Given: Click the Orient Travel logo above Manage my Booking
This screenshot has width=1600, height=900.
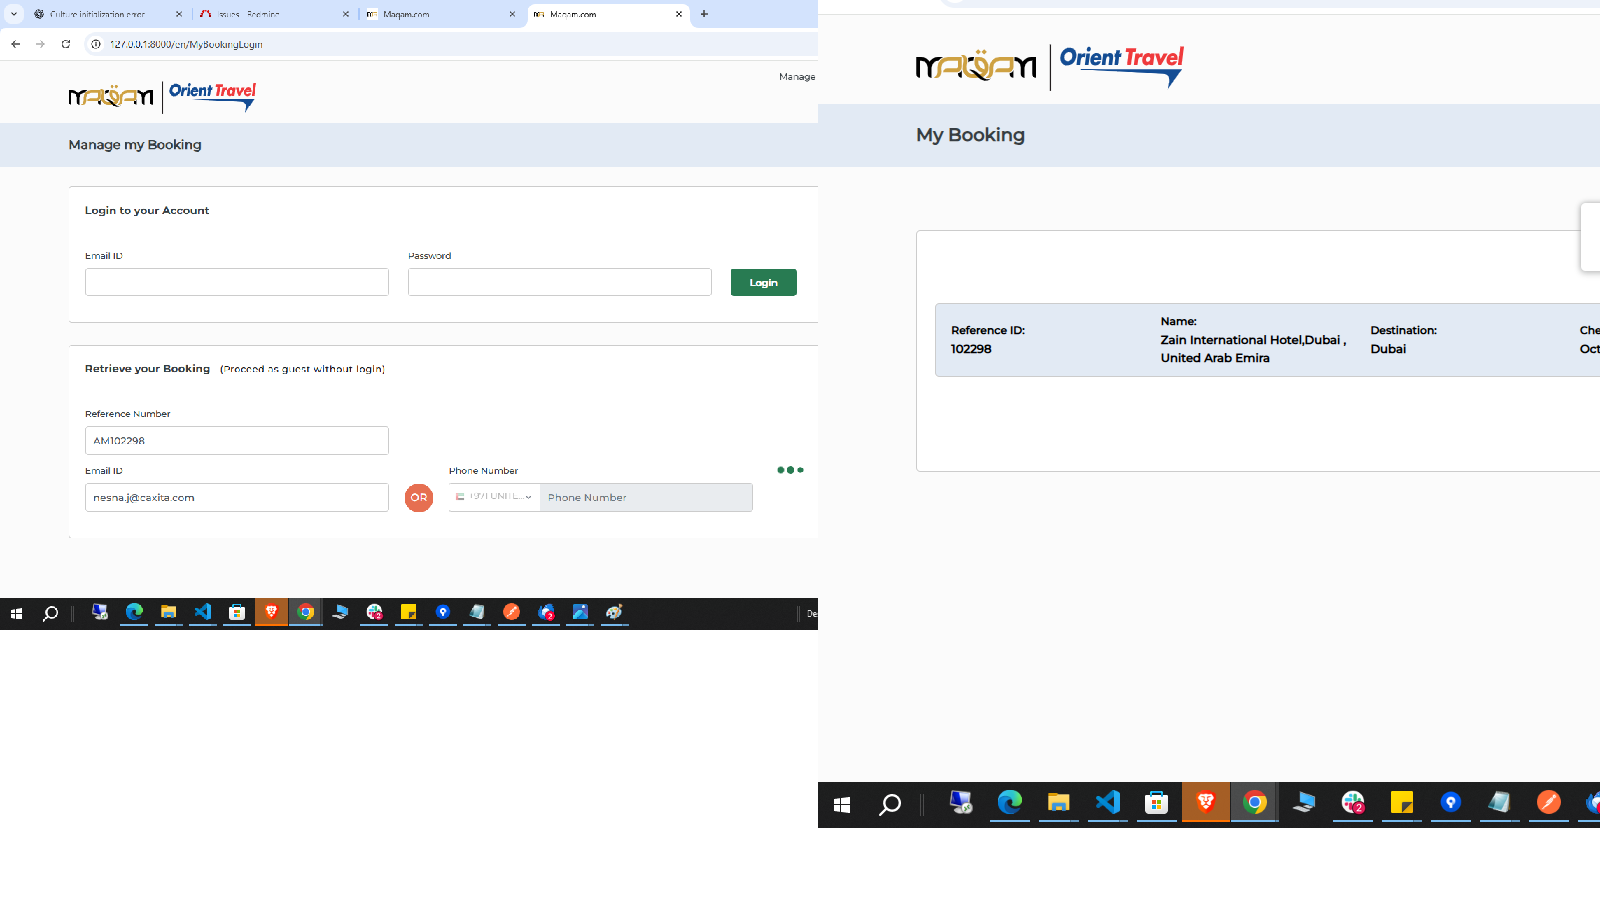Looking at the screenshot, I should [212, 96].
